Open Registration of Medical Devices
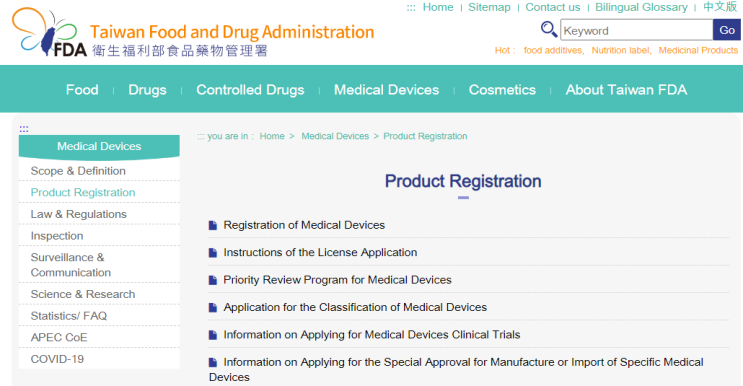The width and height of the screenshot is (743, 386). click(304, 225)
